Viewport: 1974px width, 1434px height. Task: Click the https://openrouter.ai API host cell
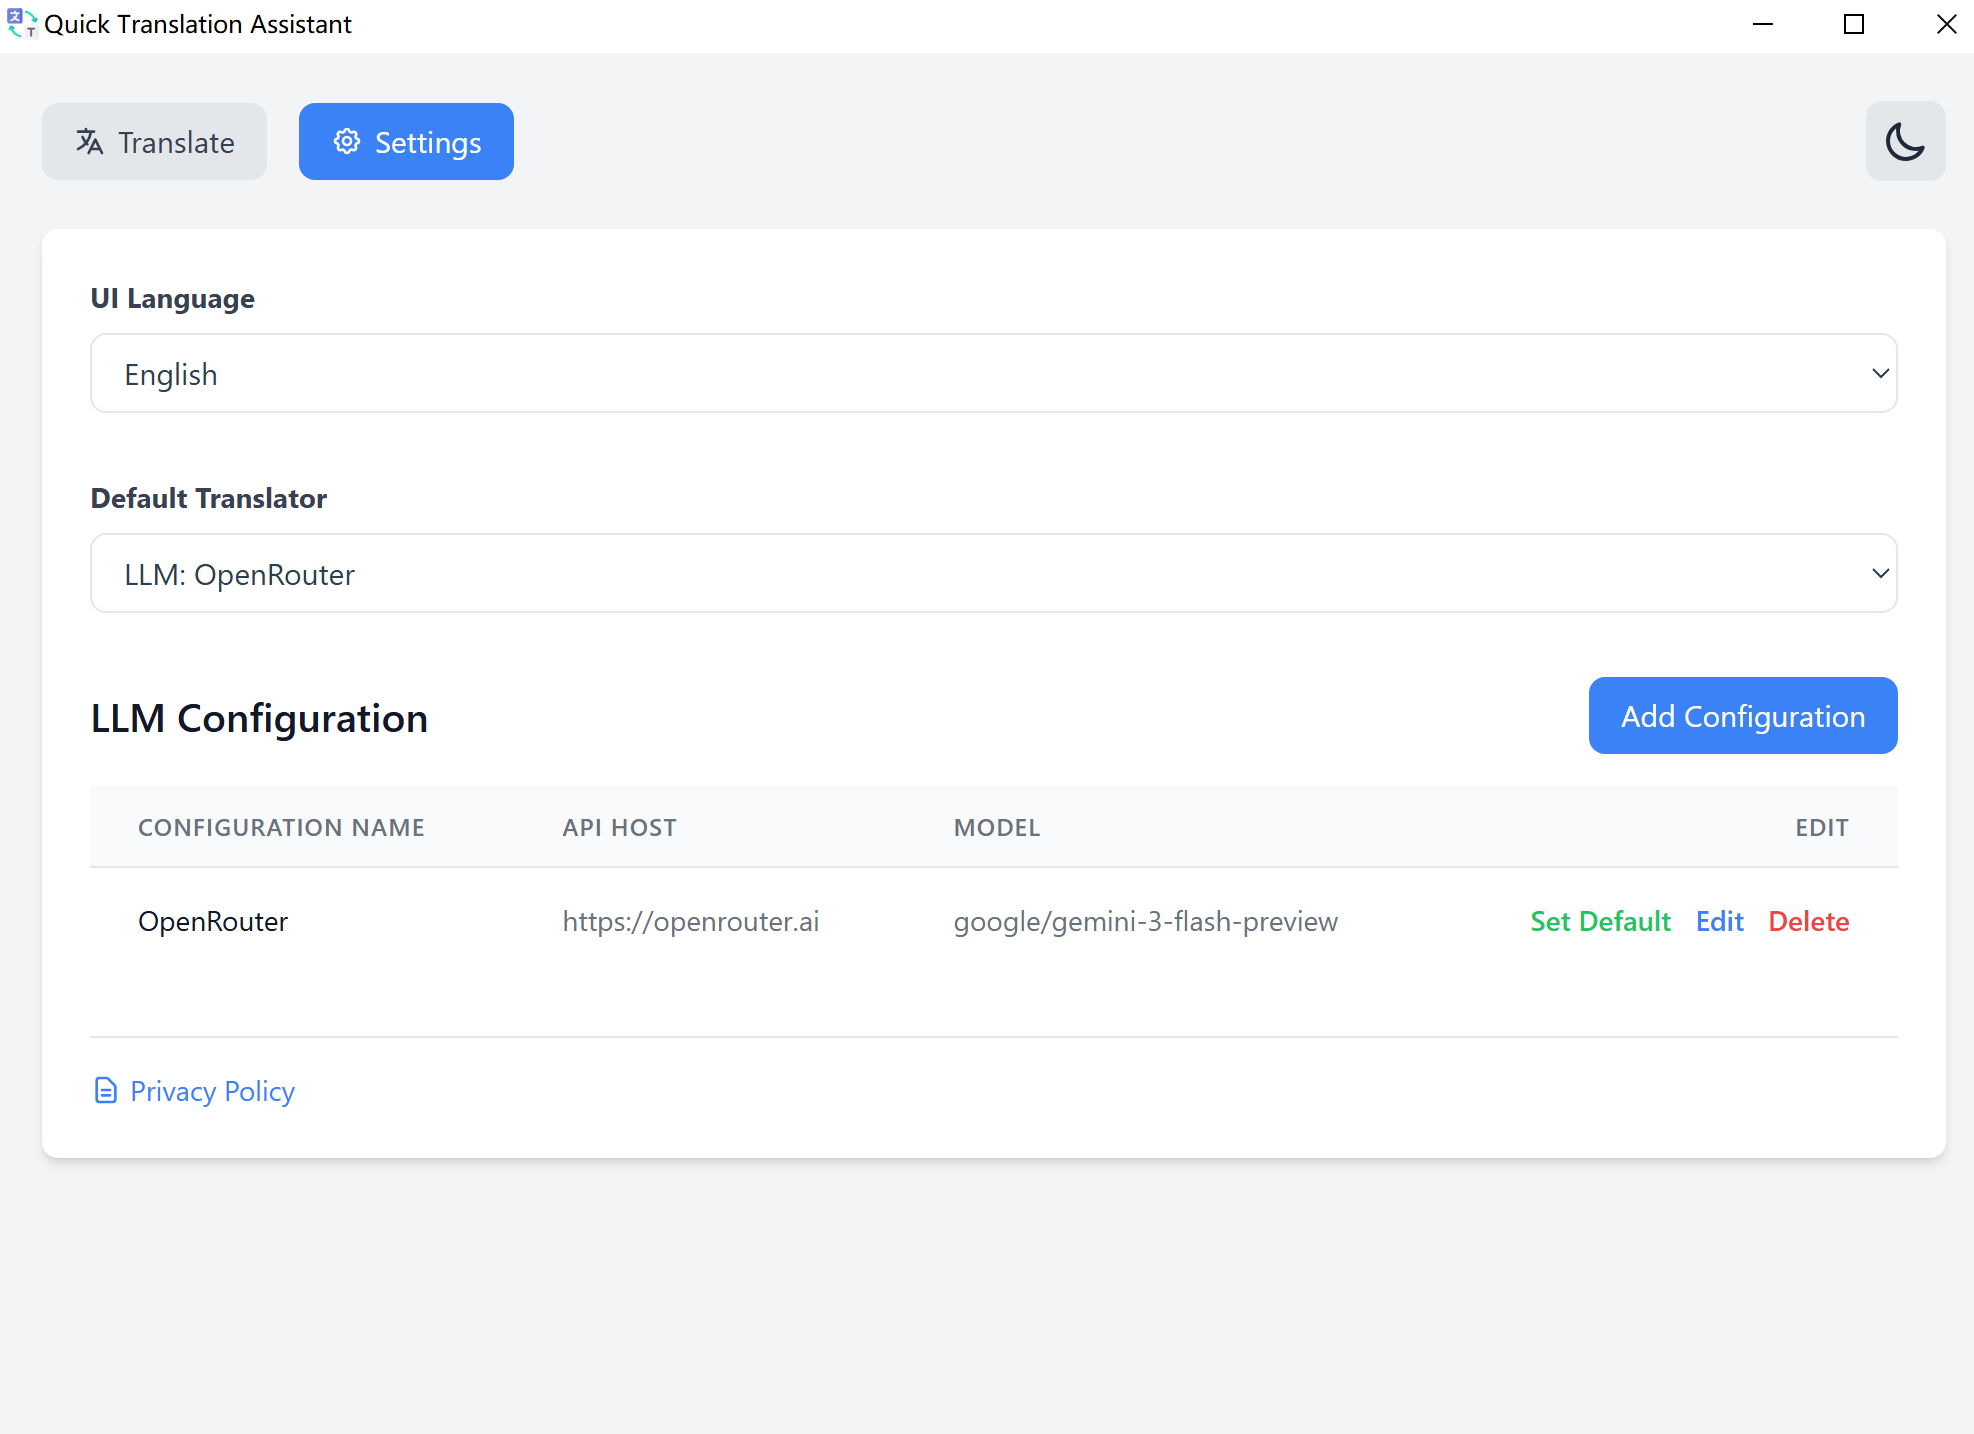[x=690, y=921]
